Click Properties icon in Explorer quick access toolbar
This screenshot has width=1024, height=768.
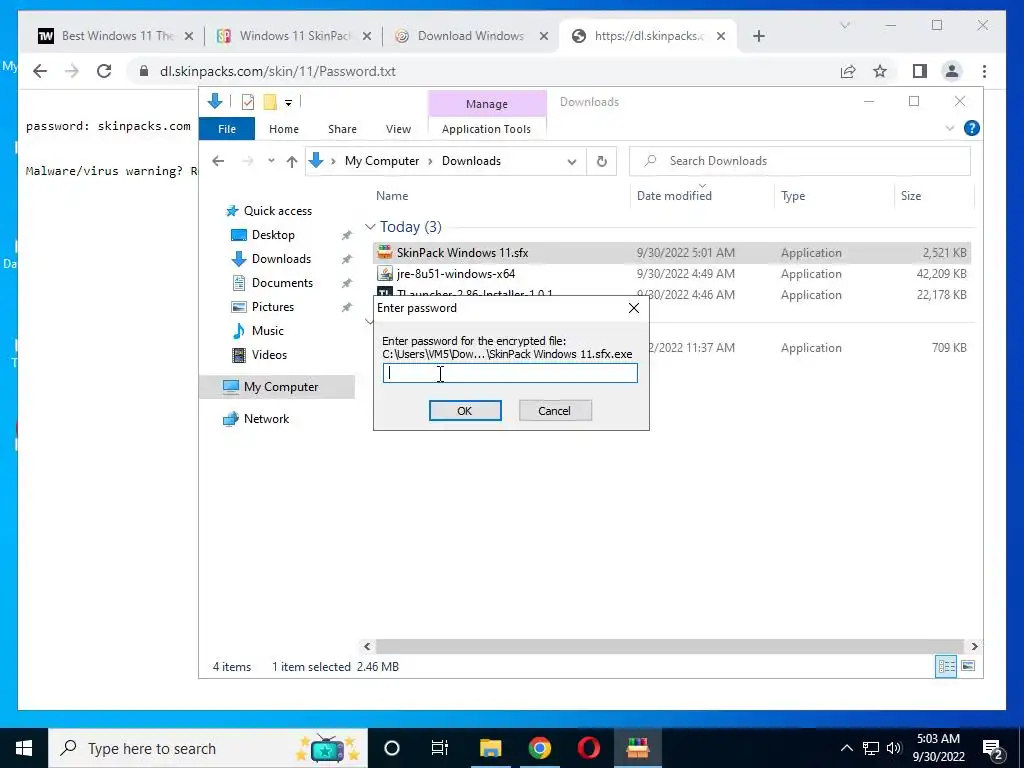pyautogui.click(x=248, y=102)
